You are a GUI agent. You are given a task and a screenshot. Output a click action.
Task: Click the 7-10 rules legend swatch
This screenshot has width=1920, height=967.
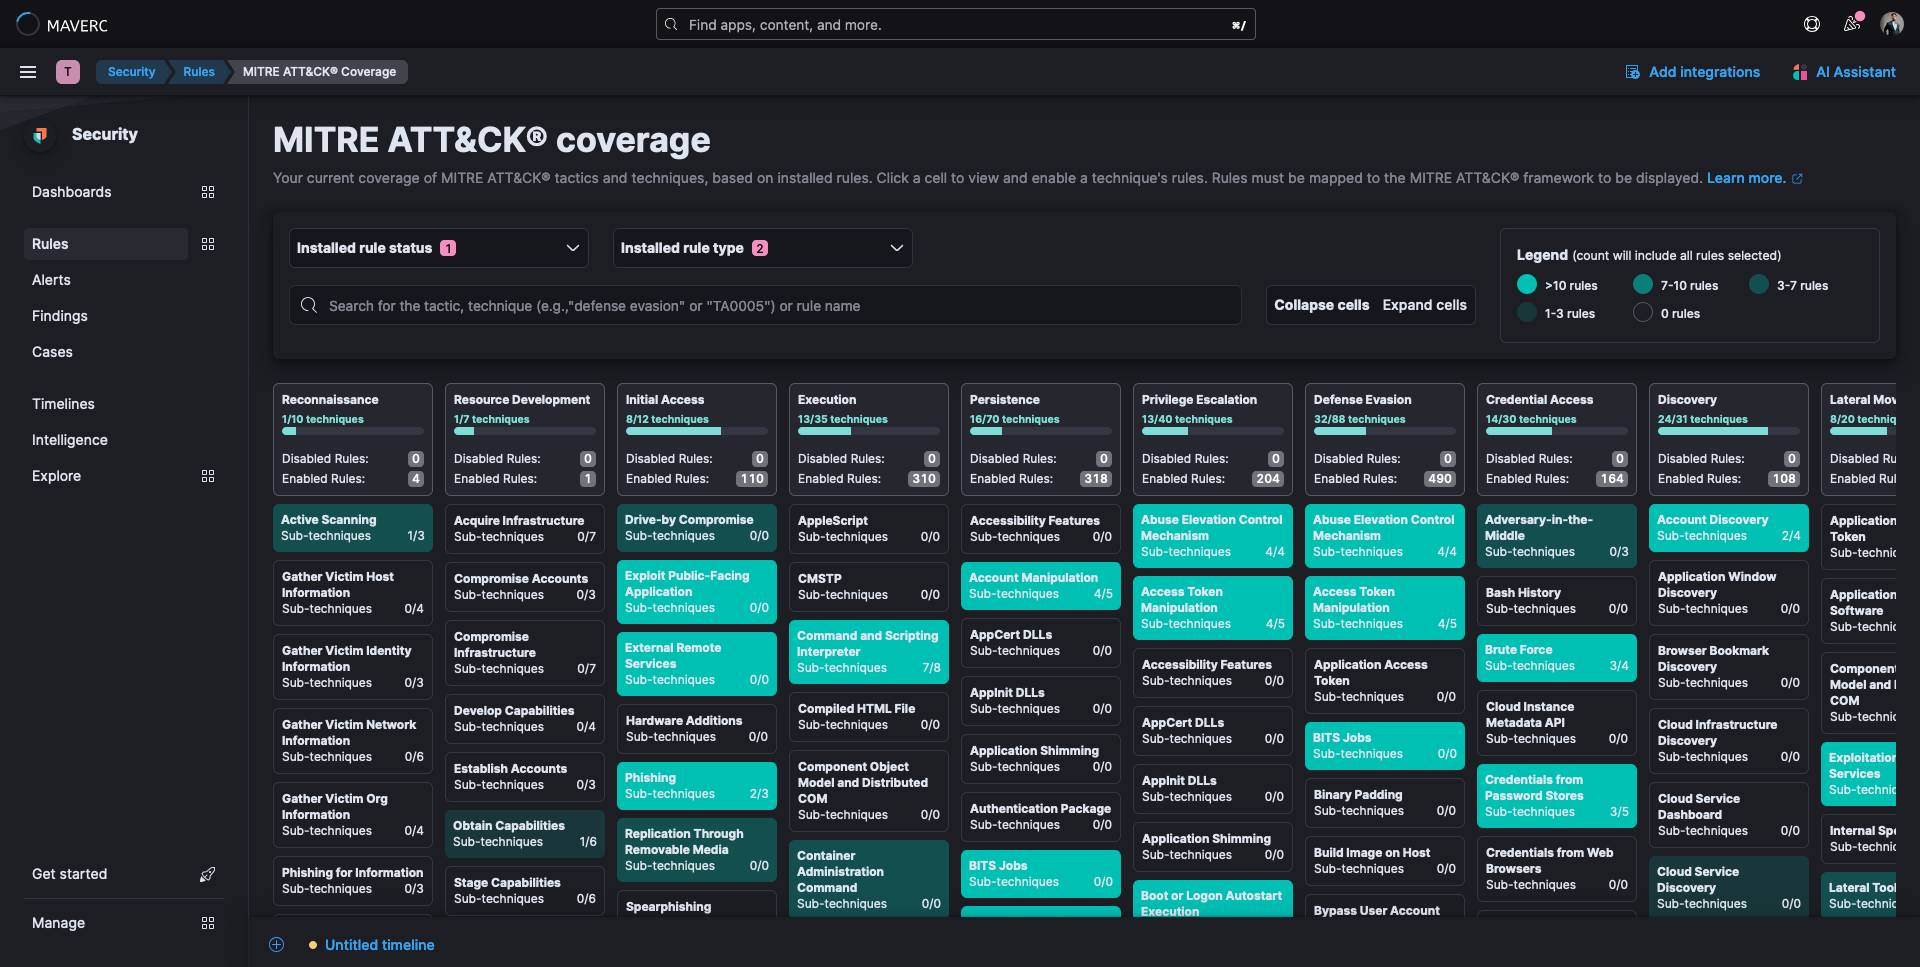coord(1643,285)
